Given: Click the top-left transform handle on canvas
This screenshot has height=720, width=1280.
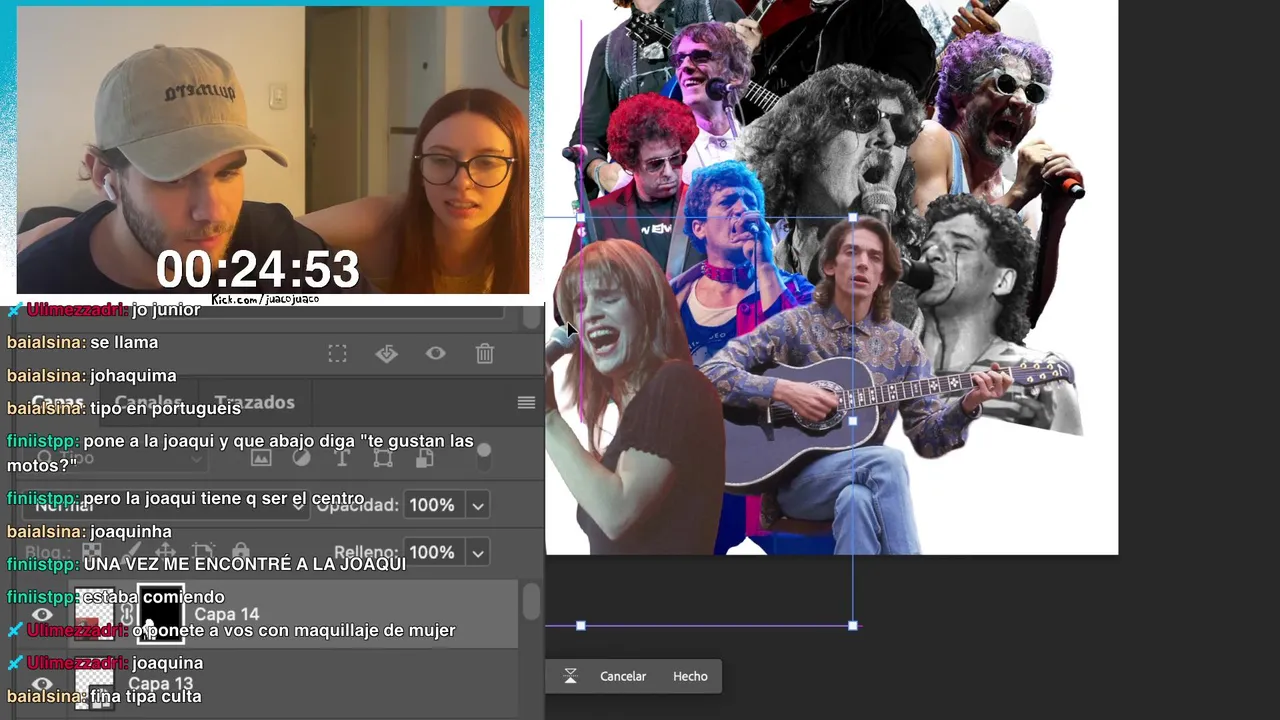Looking at the screenshot, I should pyautogui.click(x=581, y=217).
